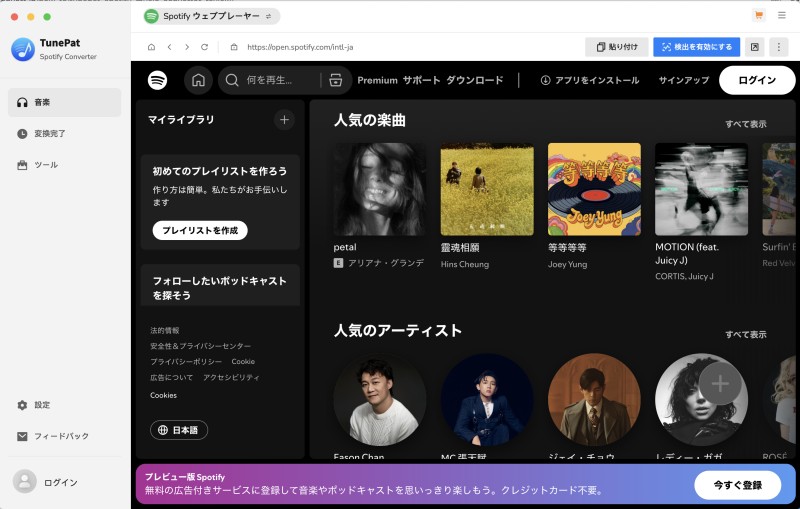
Task: Open the ジェイ・チョウ artist photo
Action: (x=594, y=400)
